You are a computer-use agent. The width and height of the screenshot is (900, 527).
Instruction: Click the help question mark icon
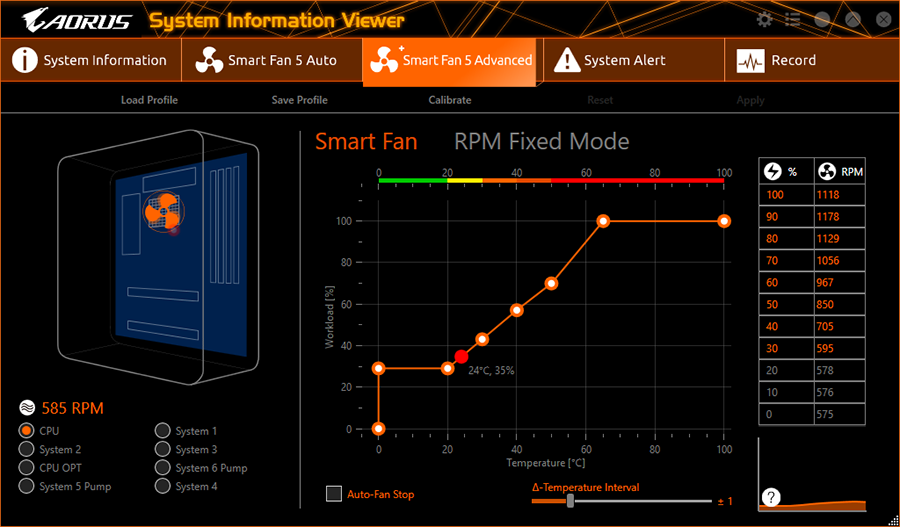771,497
